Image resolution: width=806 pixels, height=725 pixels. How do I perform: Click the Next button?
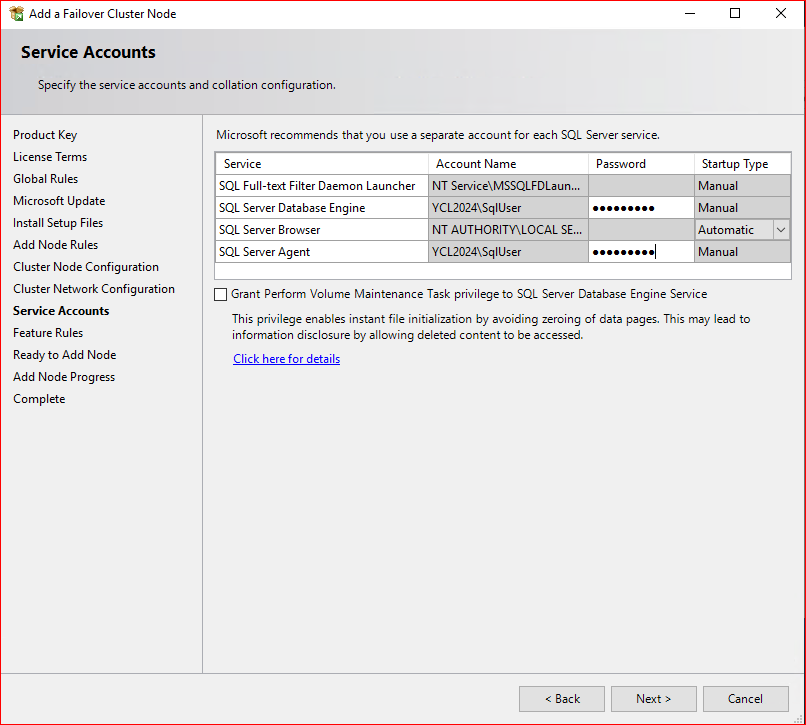[653, 699]
